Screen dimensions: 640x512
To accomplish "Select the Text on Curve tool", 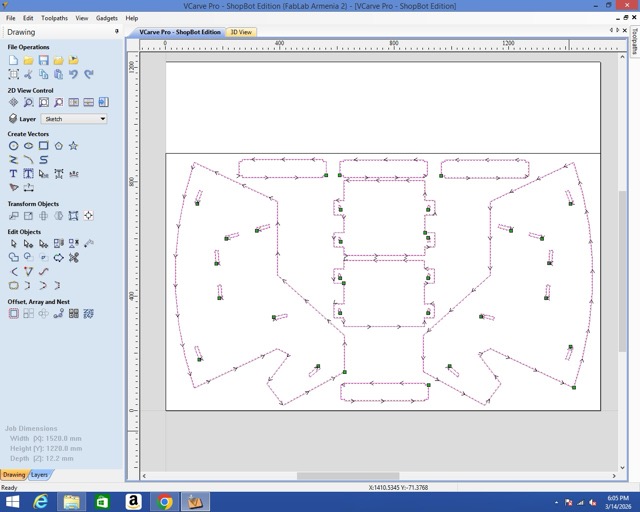I will point(73,174).
